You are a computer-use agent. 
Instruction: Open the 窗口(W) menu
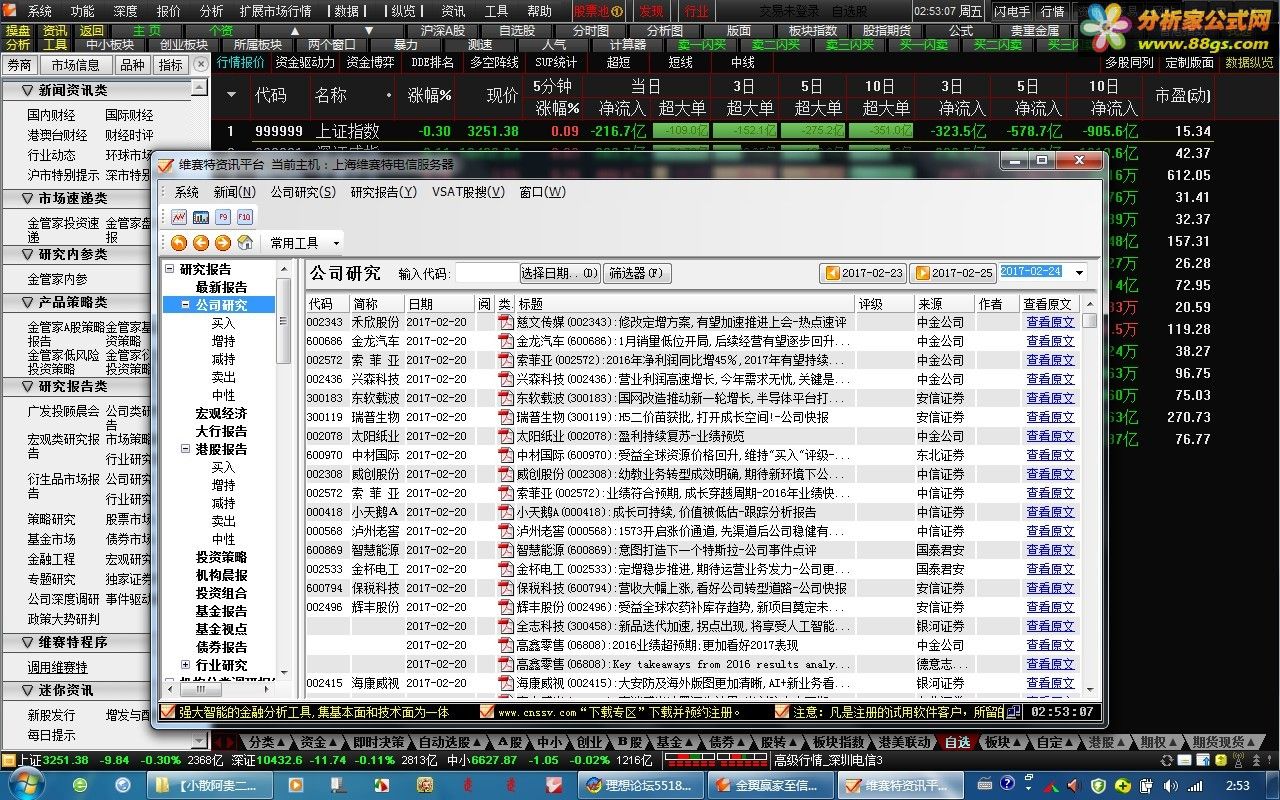pos(542,192)
